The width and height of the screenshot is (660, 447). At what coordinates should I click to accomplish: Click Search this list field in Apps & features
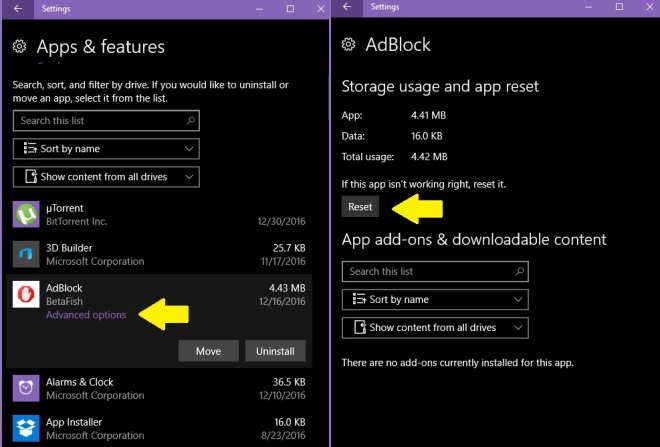pos(106,121)
